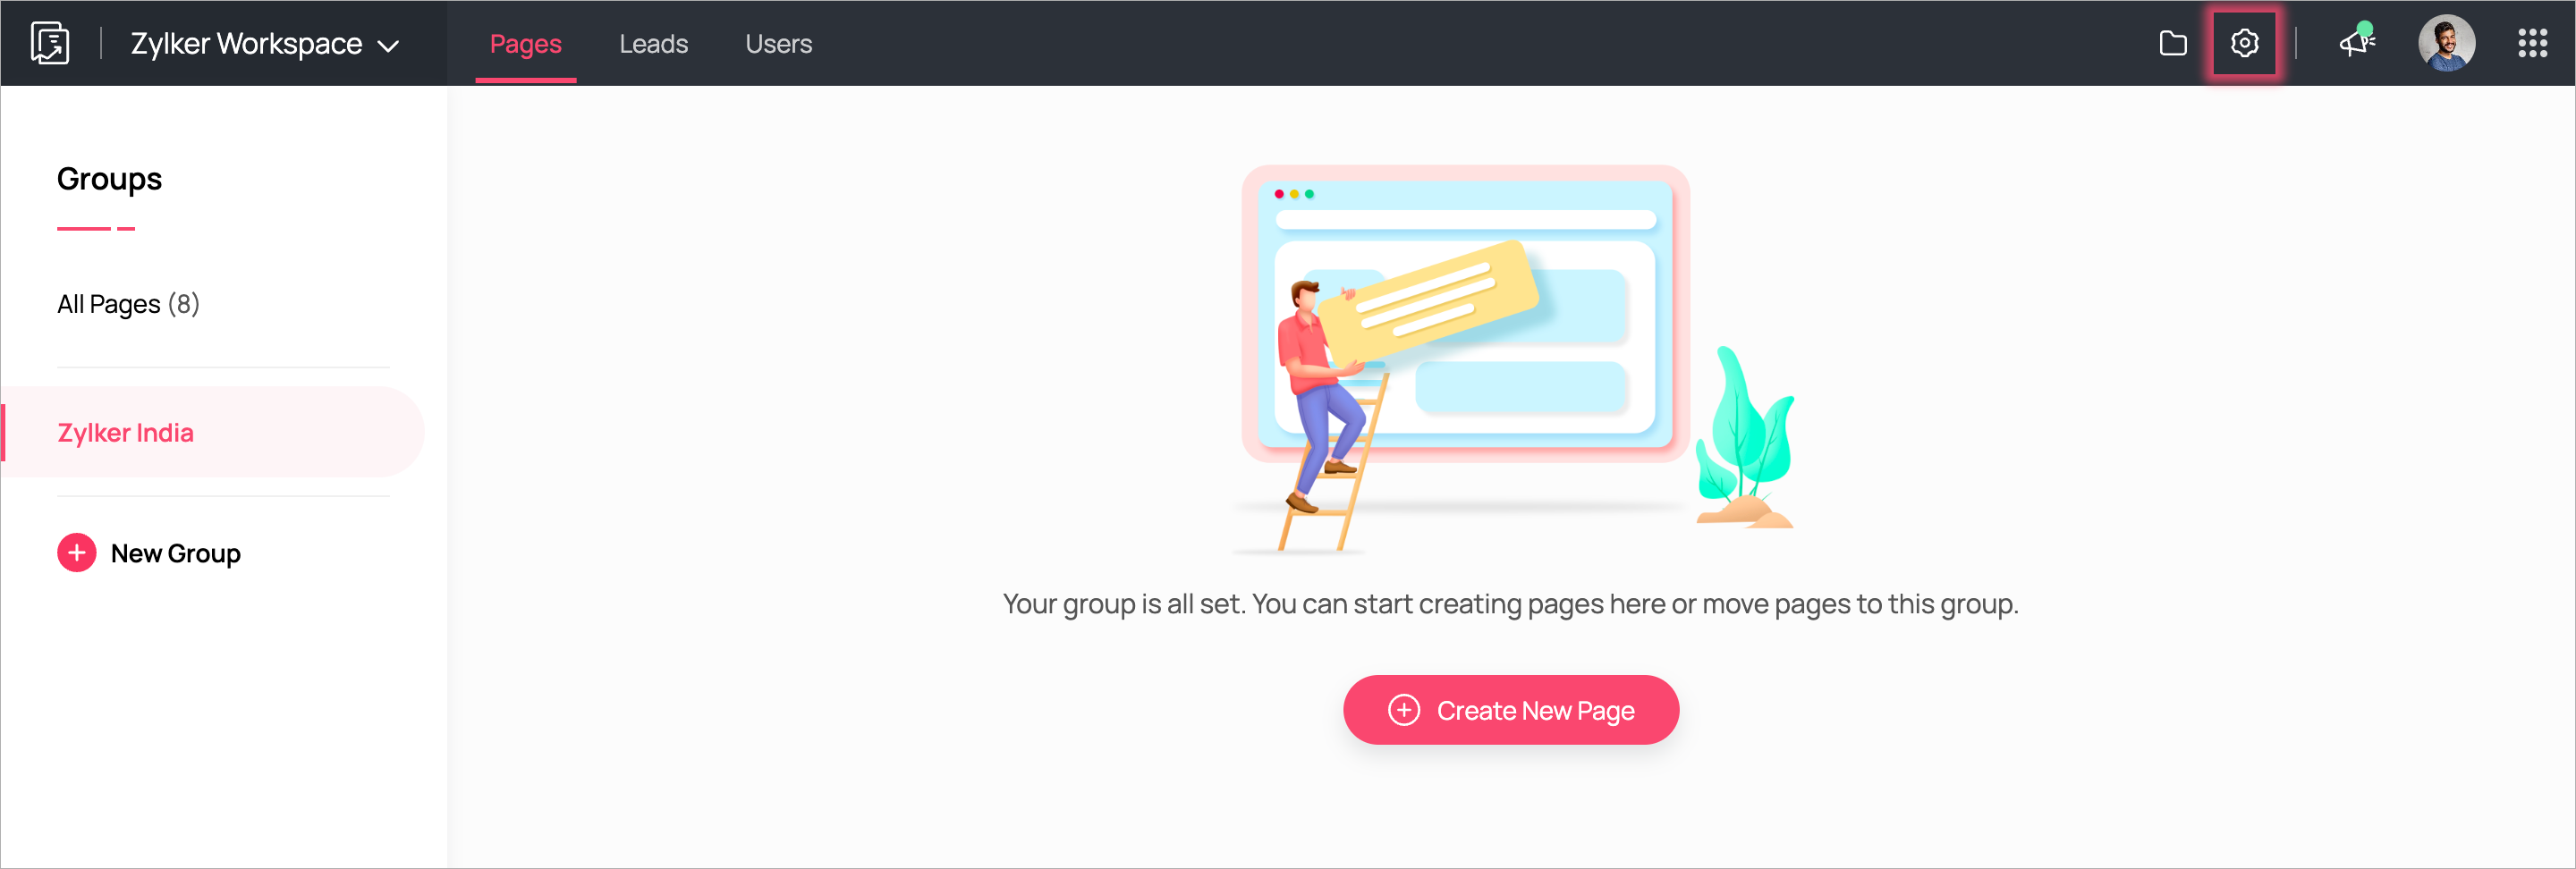Click the green notification dot on megaphone
Viewport: 2576px width, 869px height.
click(2365, 29)
